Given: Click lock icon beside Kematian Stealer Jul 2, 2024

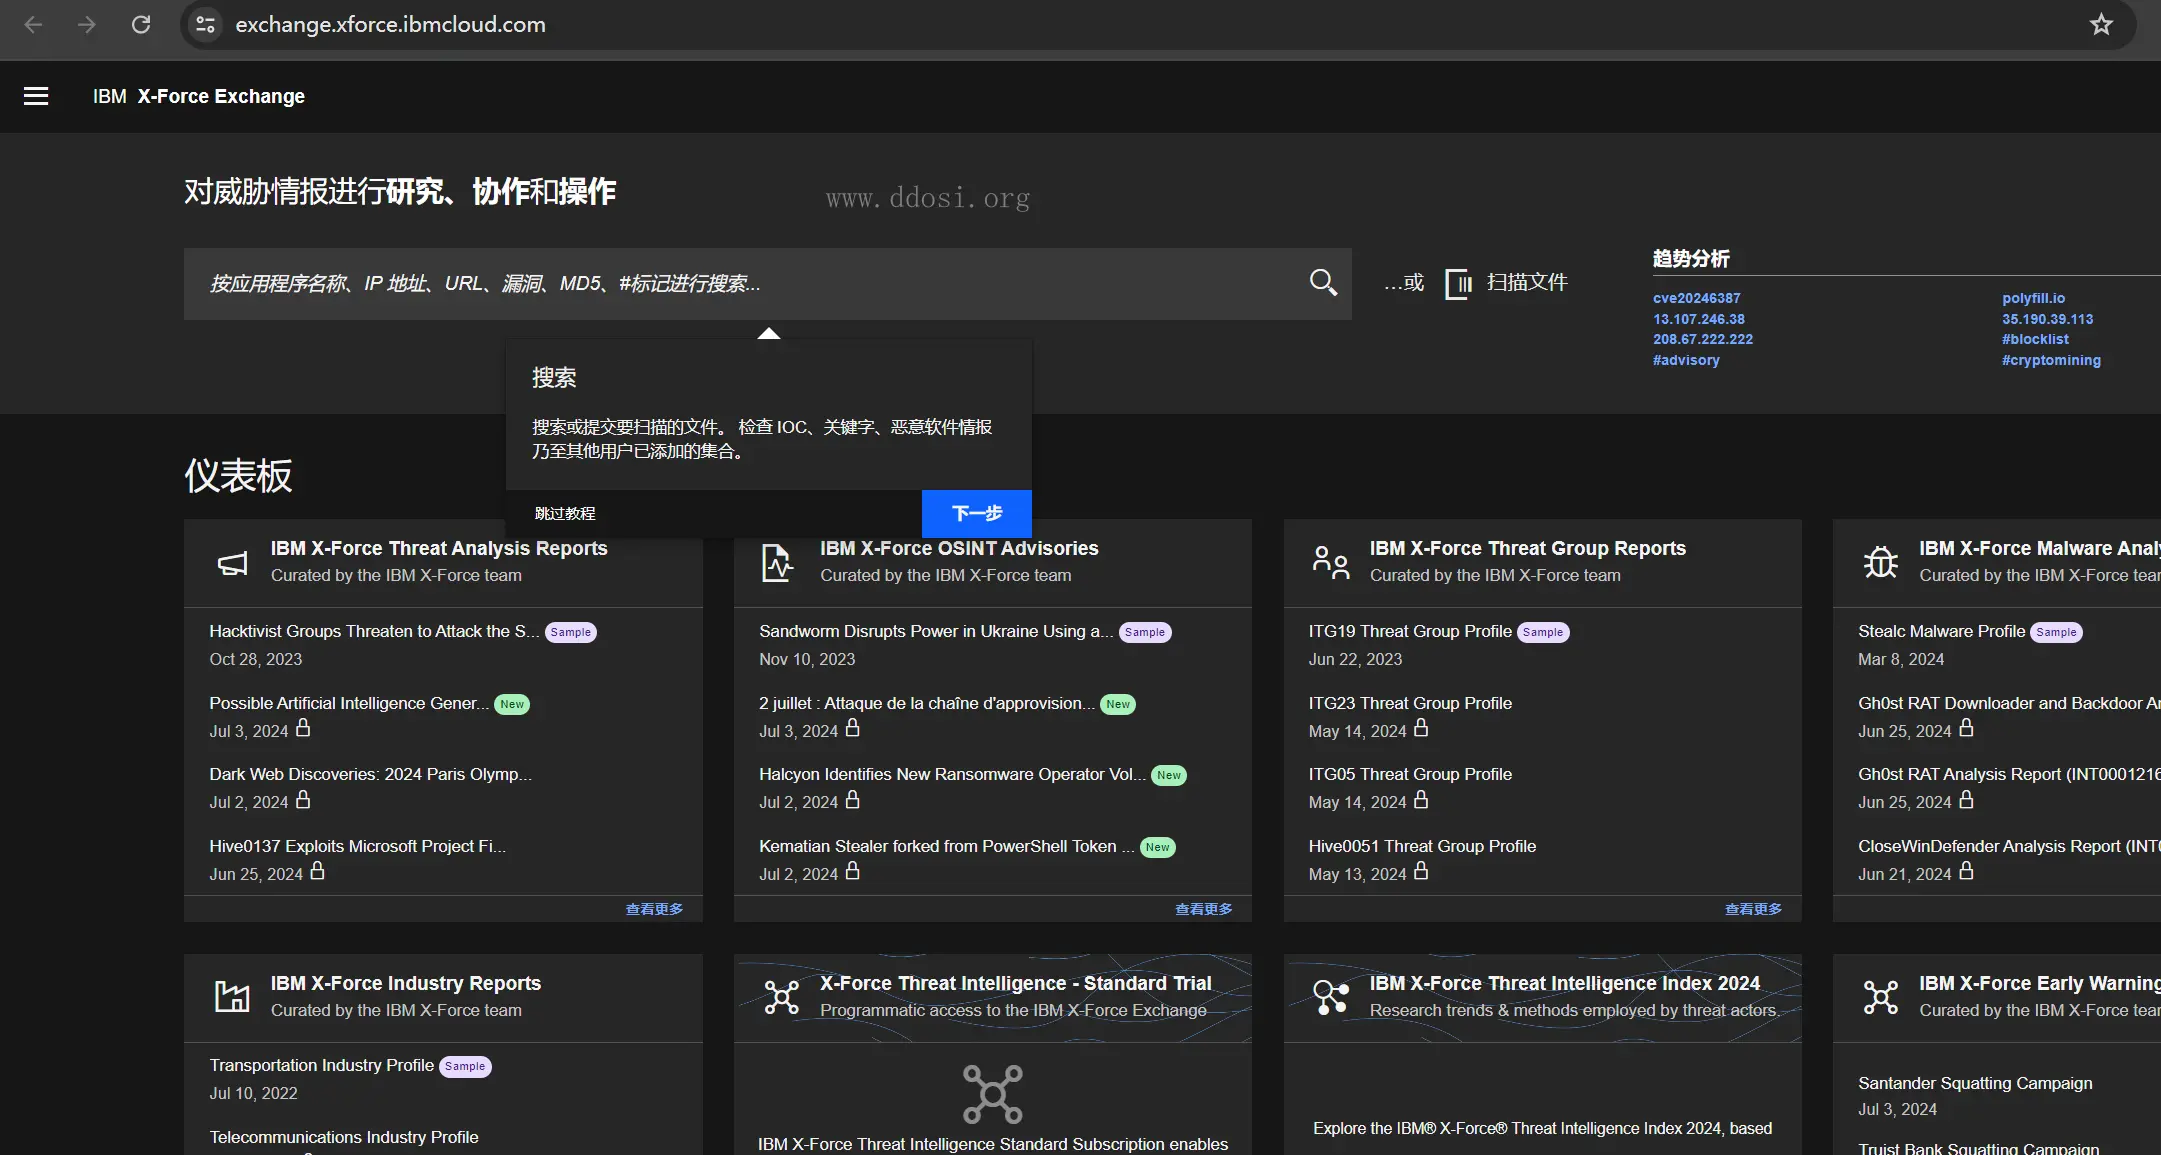Looking at the screenshot, I should [852, 871].
